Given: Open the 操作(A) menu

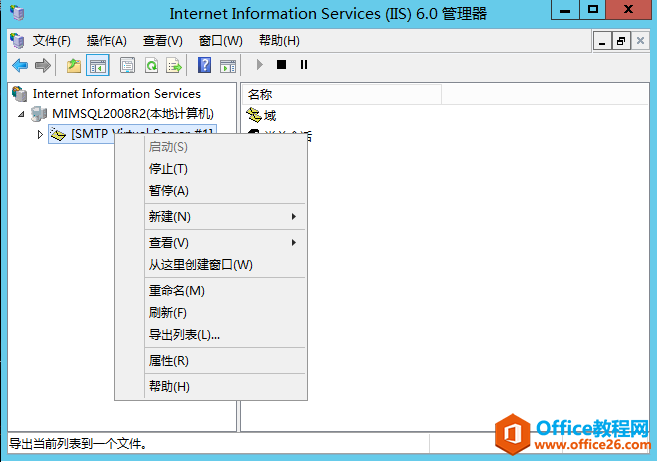Looking at the screenshot, I should click(x=107, y=41).
